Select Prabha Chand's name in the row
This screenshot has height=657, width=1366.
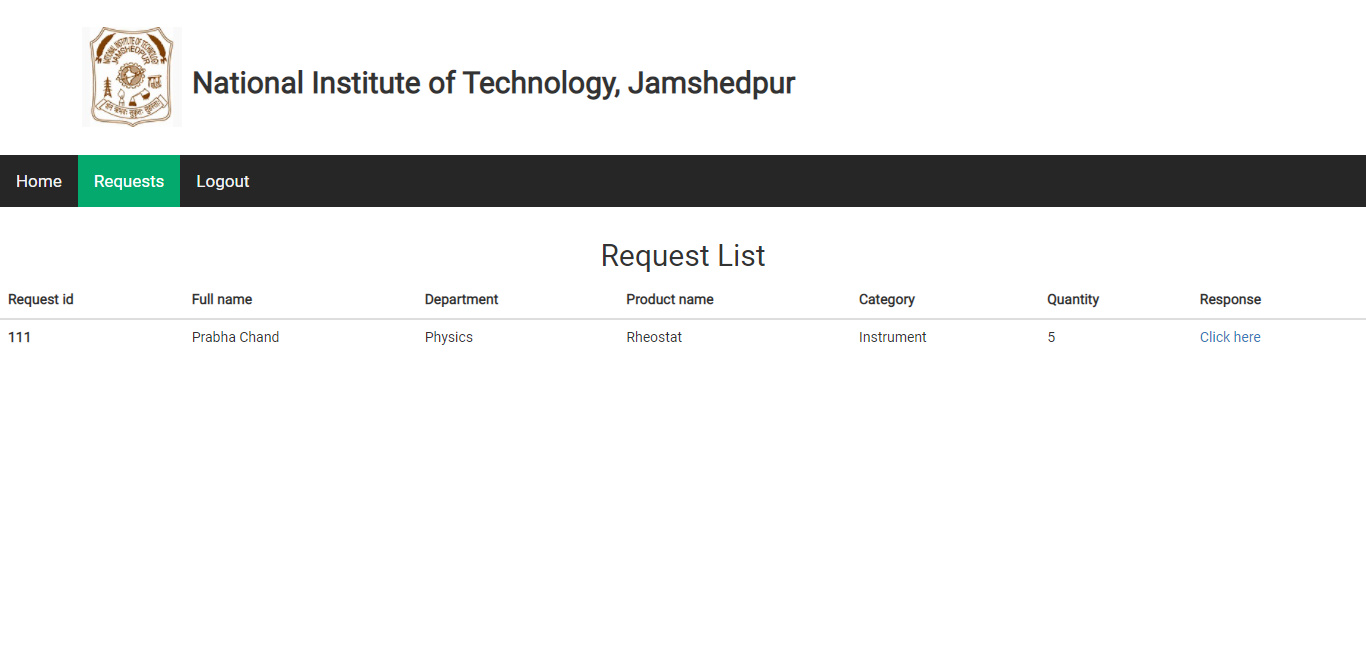click(x=235, y=337)
